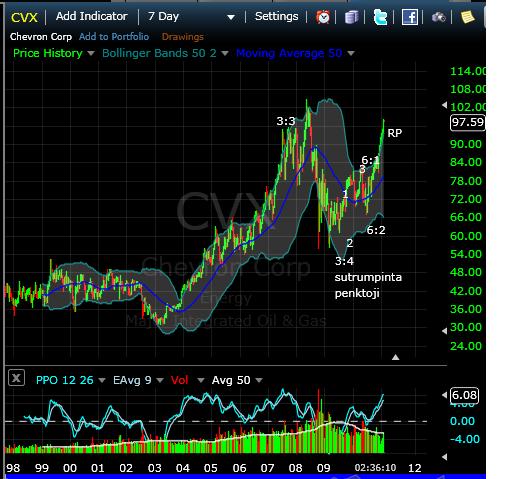The height and width of the screenshot is (479, 512).
Task: Click arrow marker at bottom right of volume panel
Action: [444, 457]
